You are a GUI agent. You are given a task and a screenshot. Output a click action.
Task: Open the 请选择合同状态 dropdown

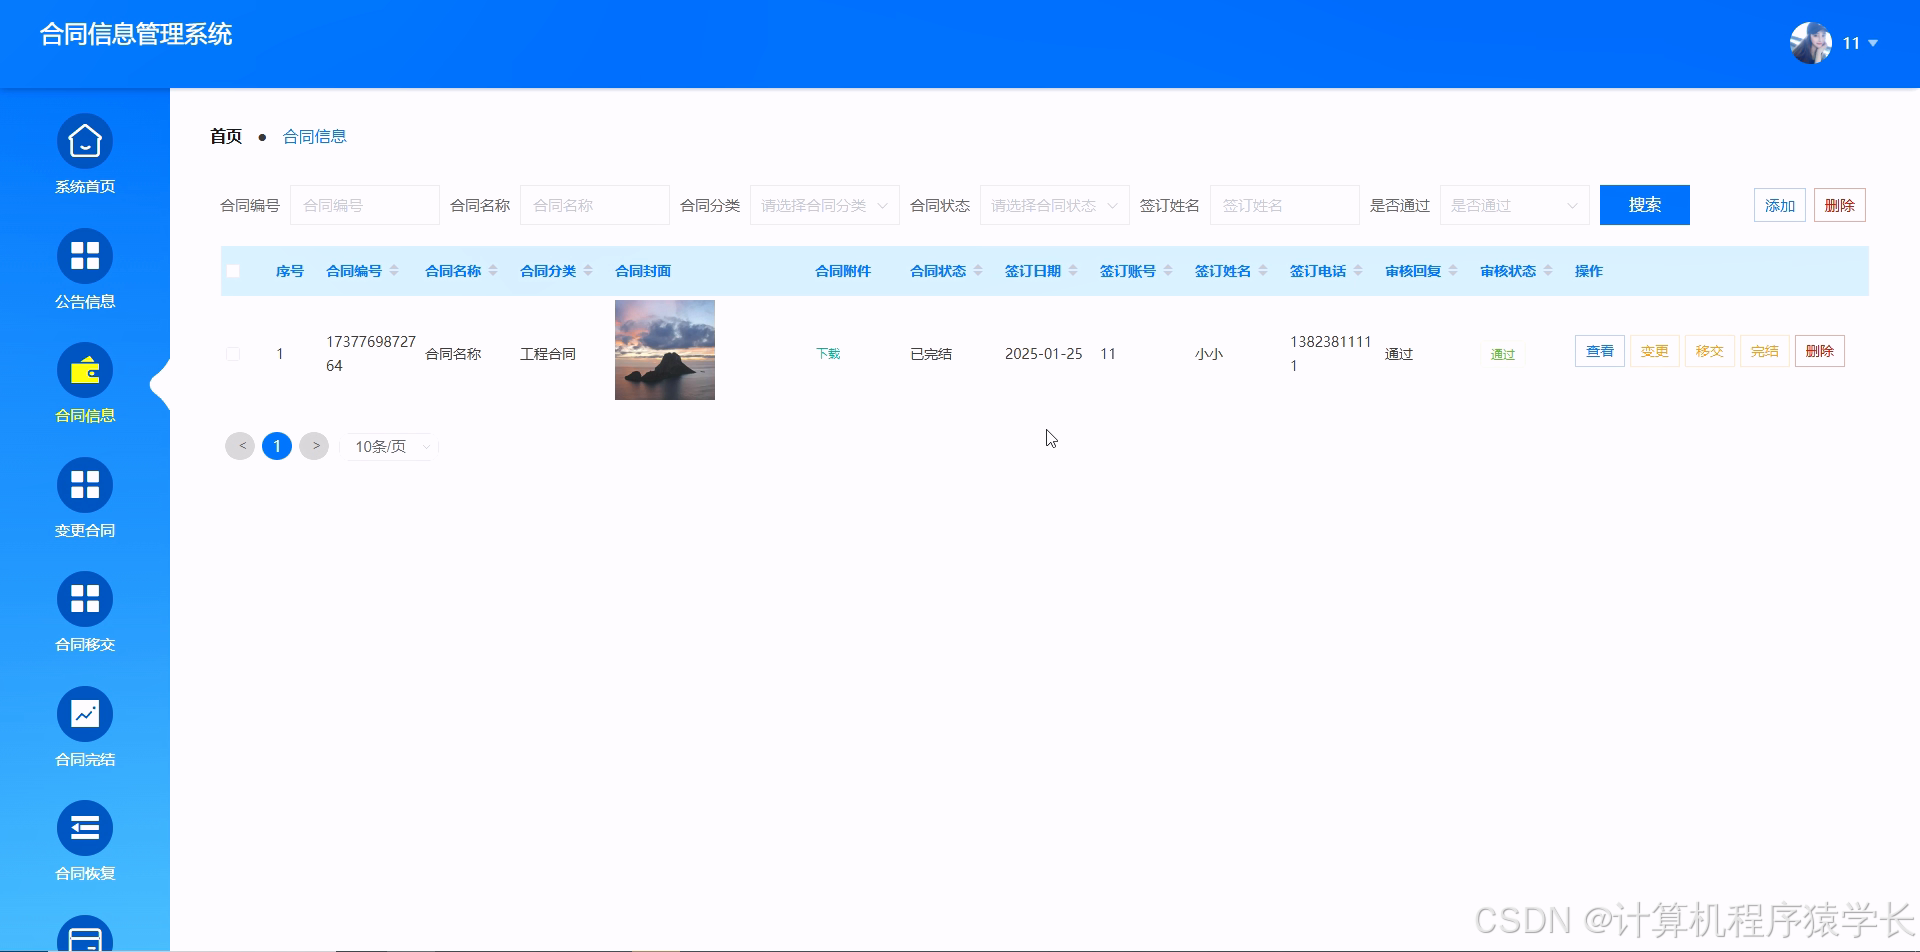click(x=1053, y=204)
